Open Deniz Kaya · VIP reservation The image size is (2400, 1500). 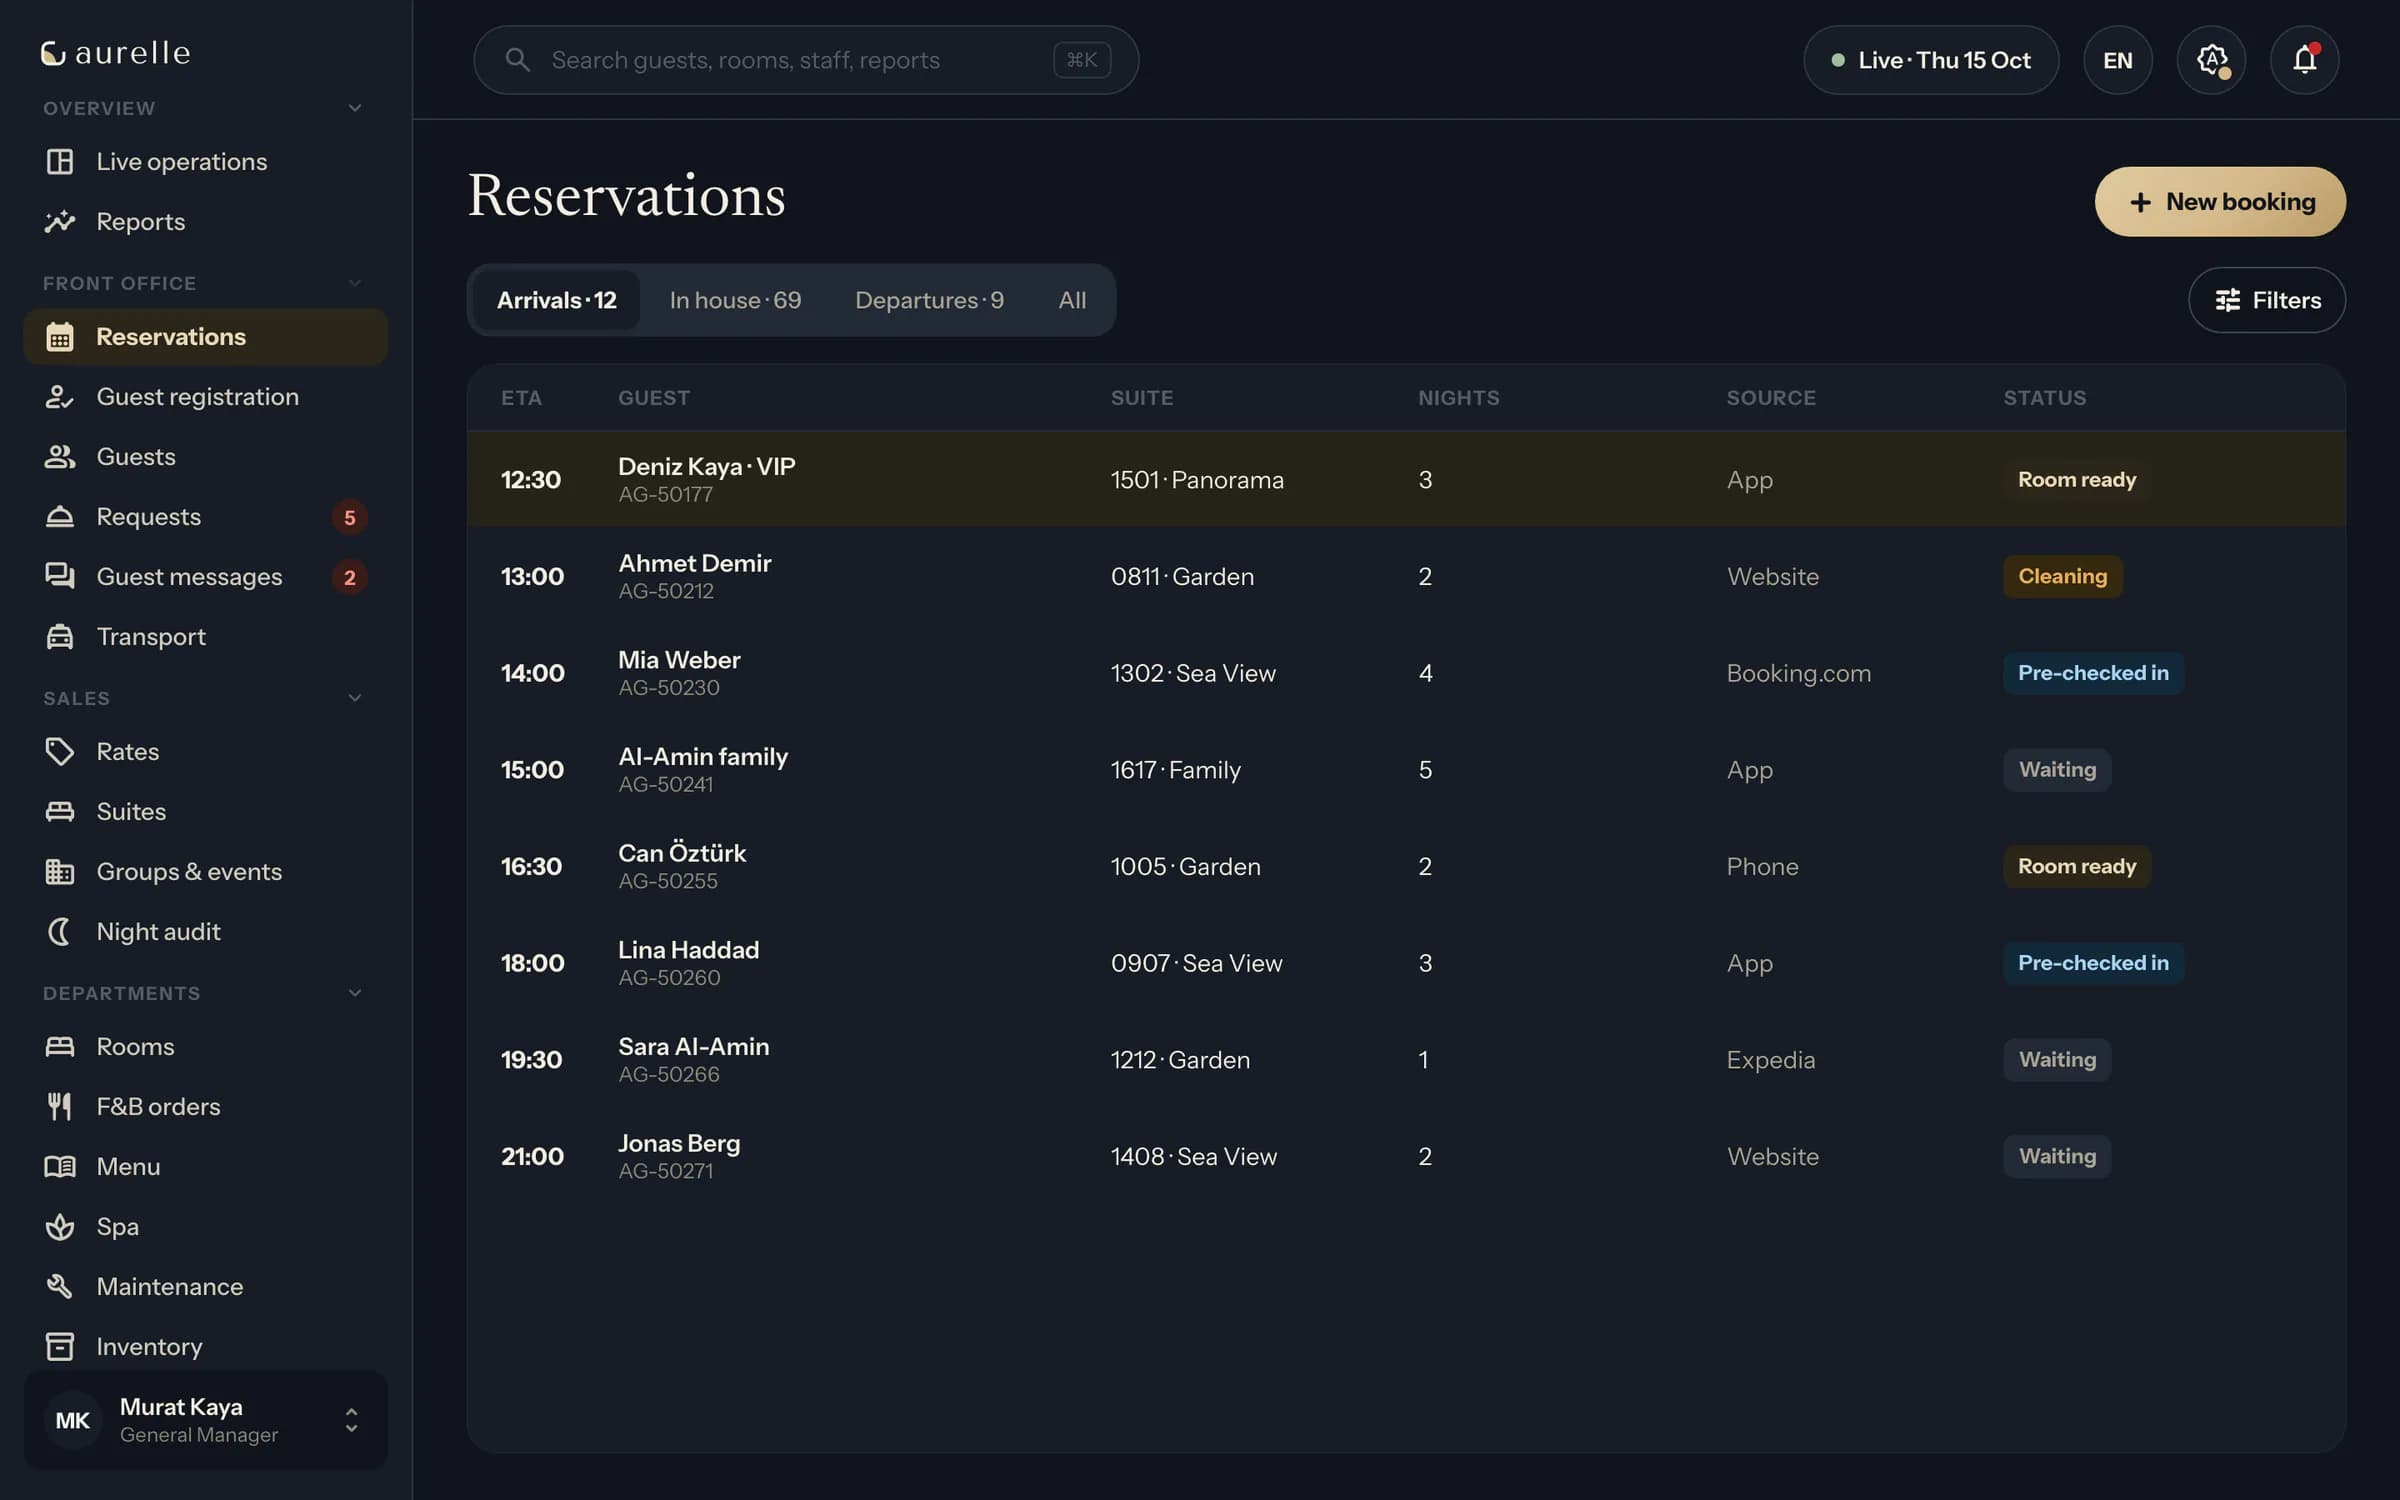coord(1406,480)
